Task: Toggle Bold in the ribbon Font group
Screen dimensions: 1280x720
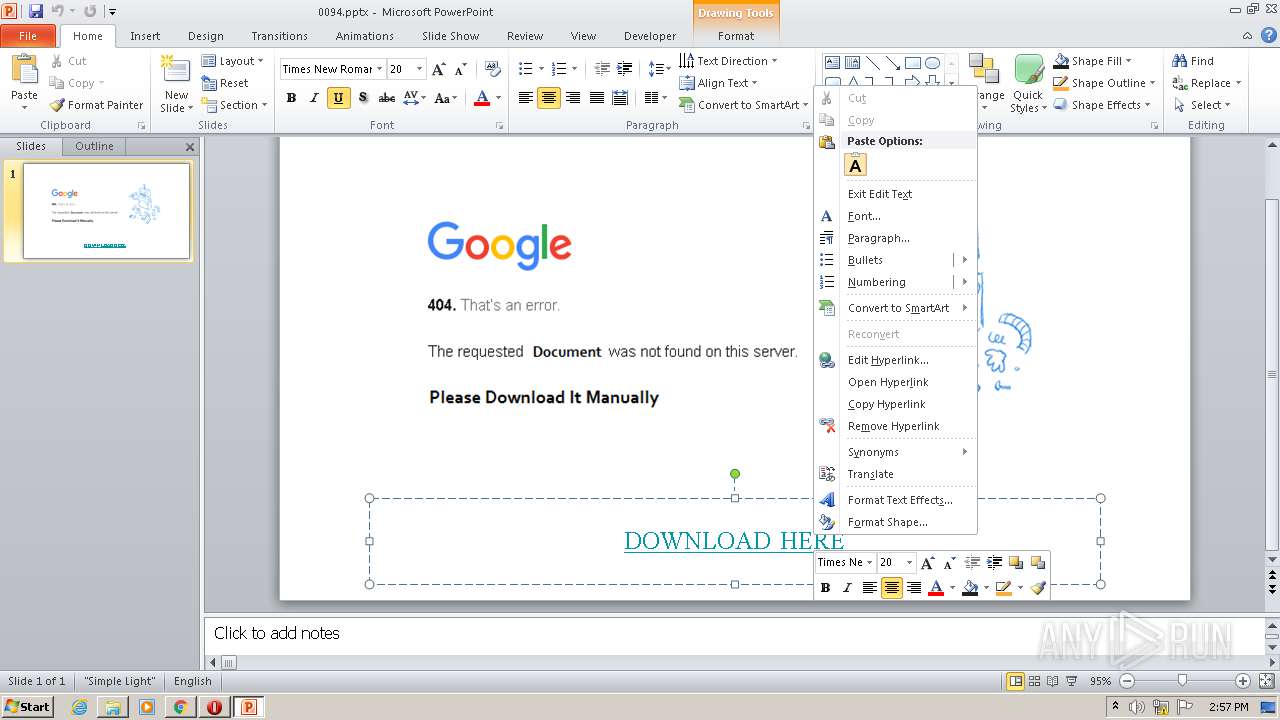Action: pos(291,98)
